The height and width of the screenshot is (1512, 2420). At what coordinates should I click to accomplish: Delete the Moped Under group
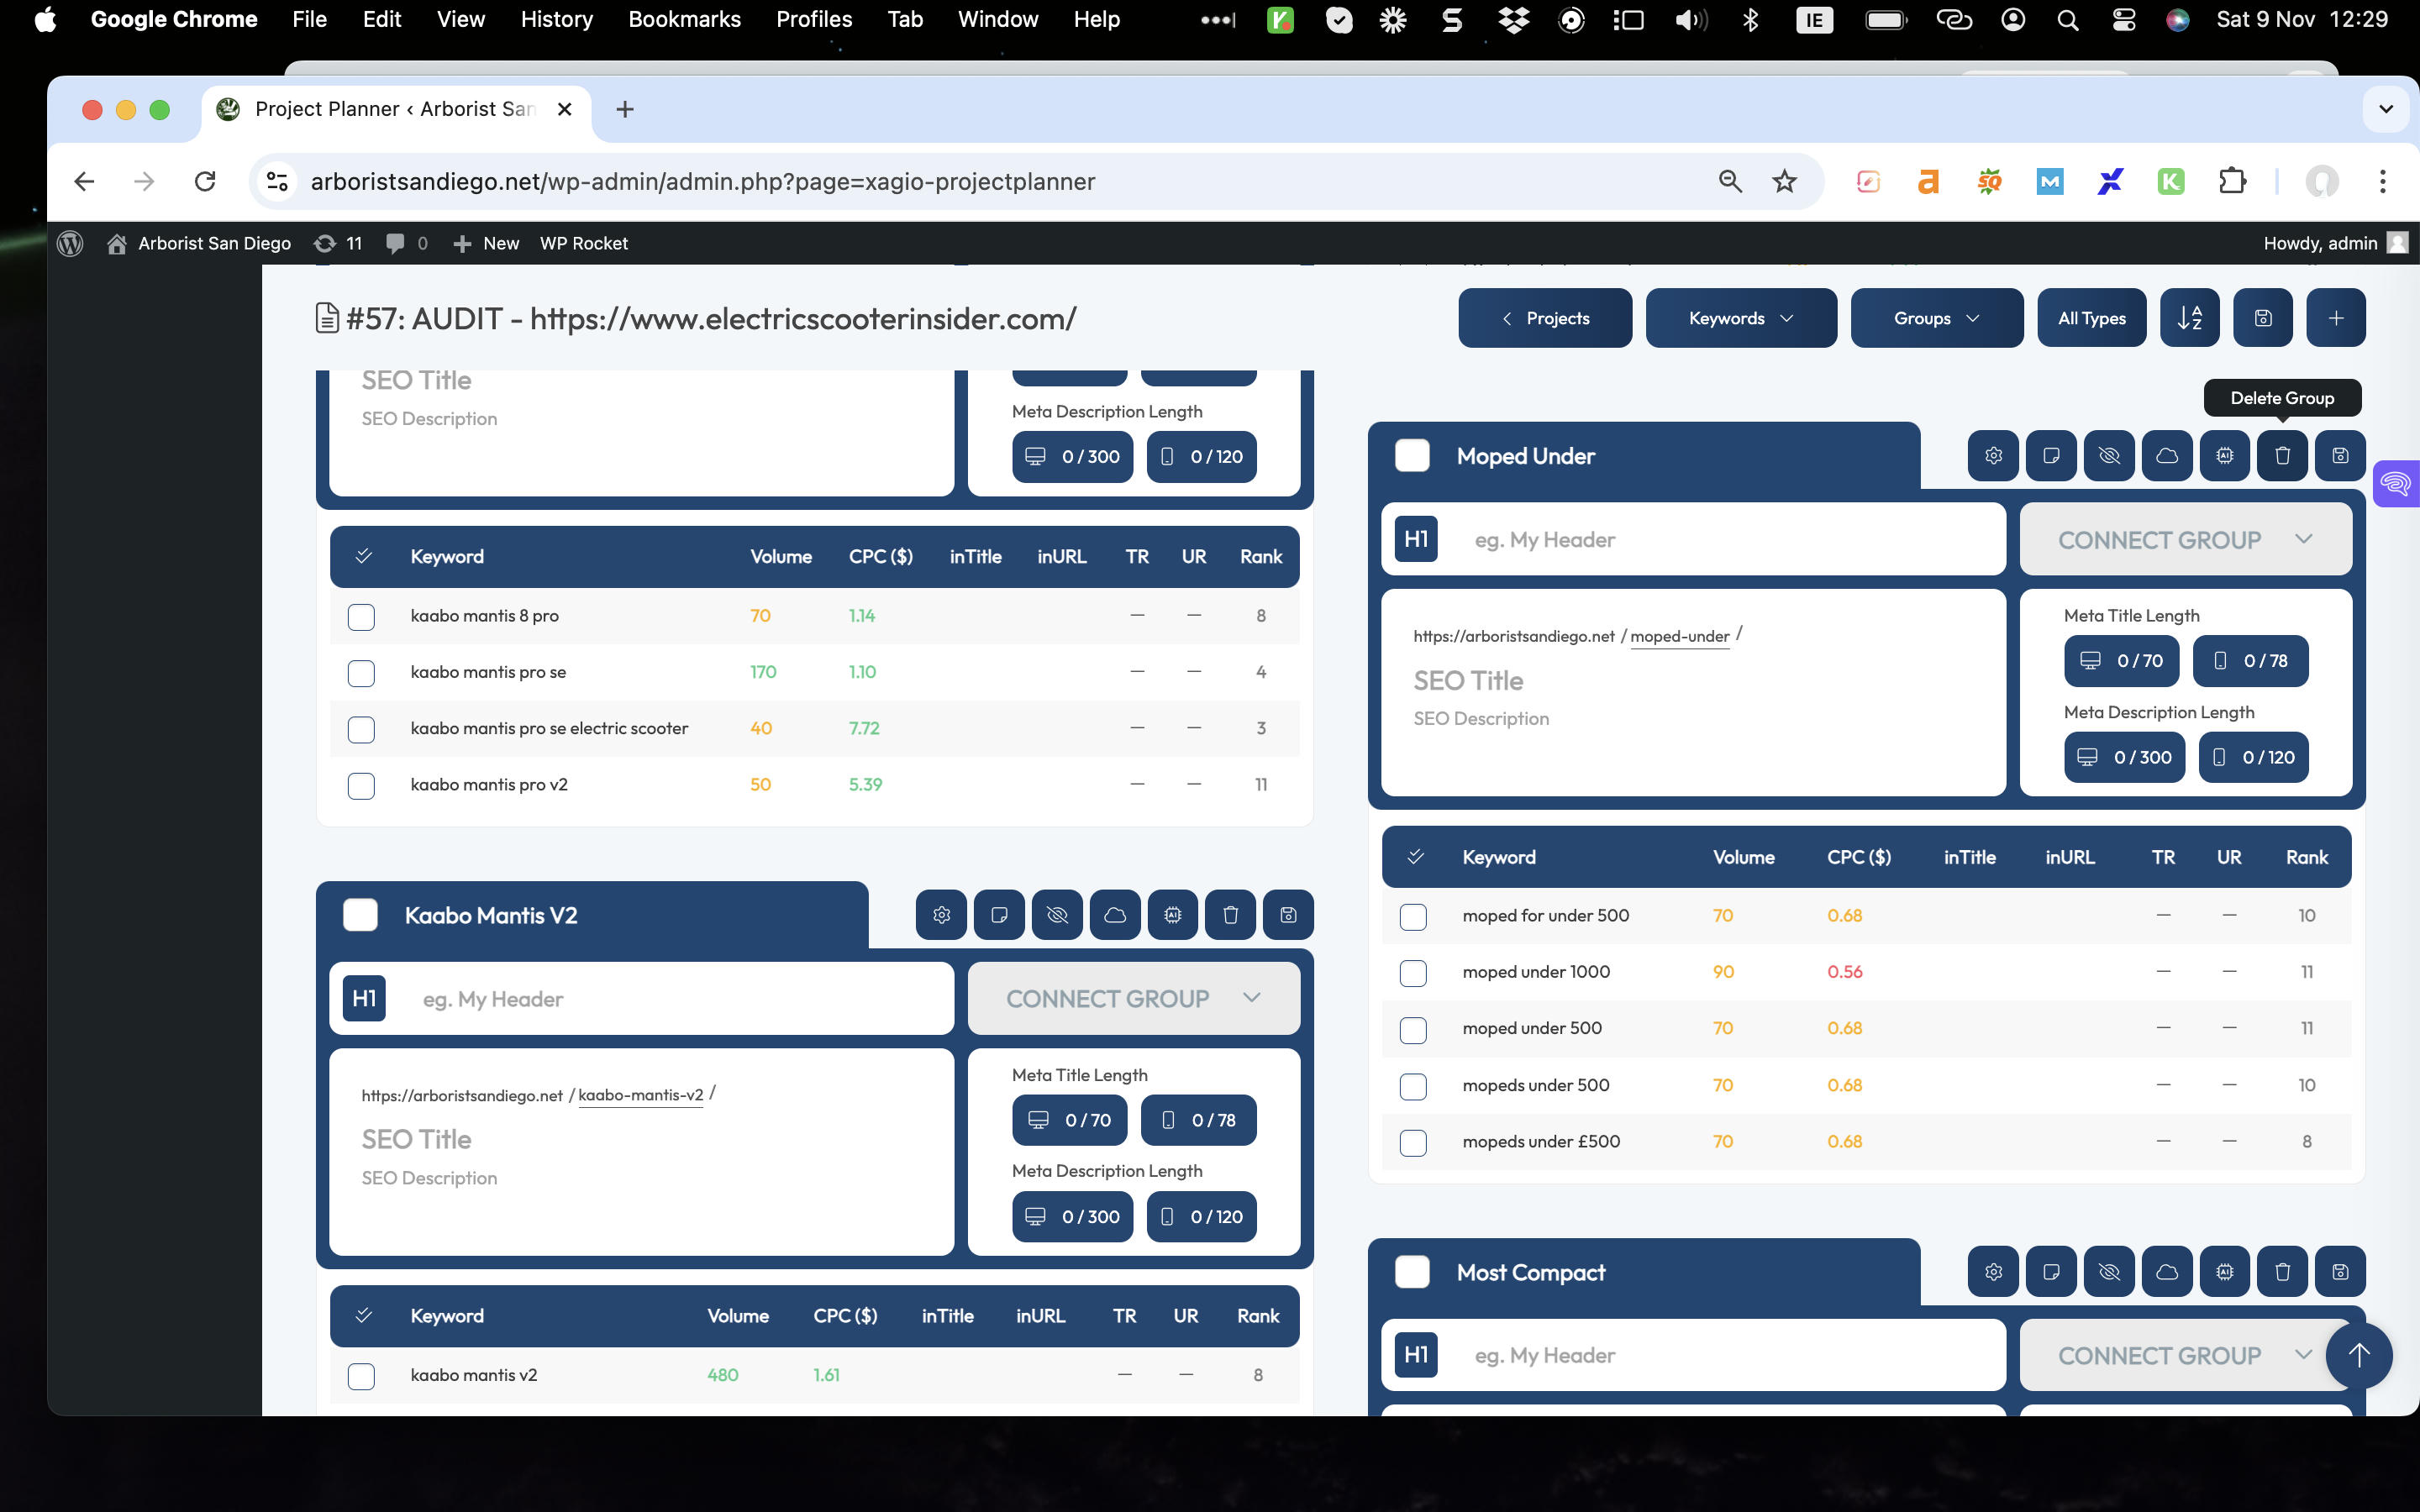click(x=2282, y=456)
